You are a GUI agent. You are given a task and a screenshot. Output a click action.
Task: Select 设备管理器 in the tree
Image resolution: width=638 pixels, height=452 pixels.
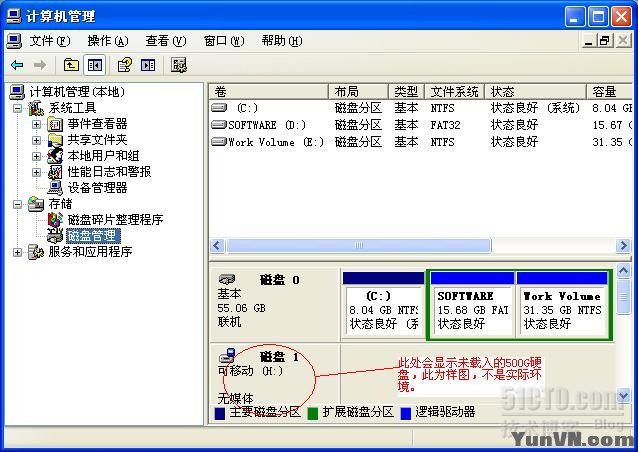coord(97,188)
